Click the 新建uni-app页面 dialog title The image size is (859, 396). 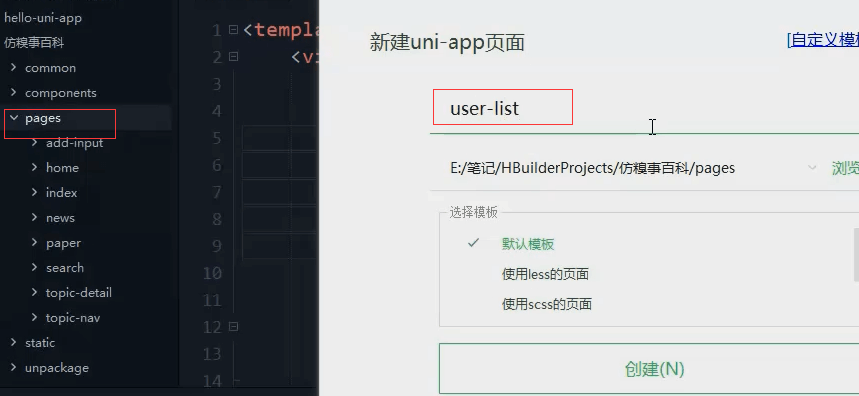coord(447,42)
